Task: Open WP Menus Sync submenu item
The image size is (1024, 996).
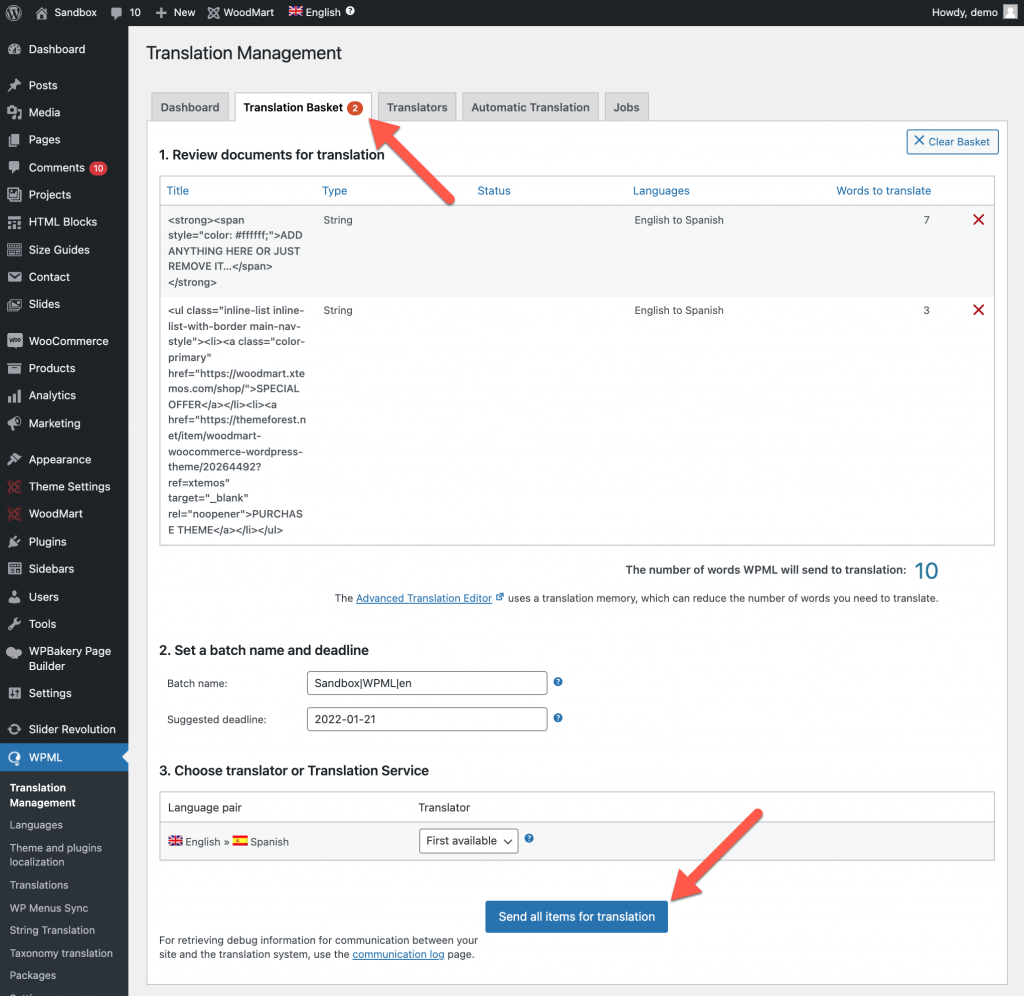Action: (x=49, y=908)
